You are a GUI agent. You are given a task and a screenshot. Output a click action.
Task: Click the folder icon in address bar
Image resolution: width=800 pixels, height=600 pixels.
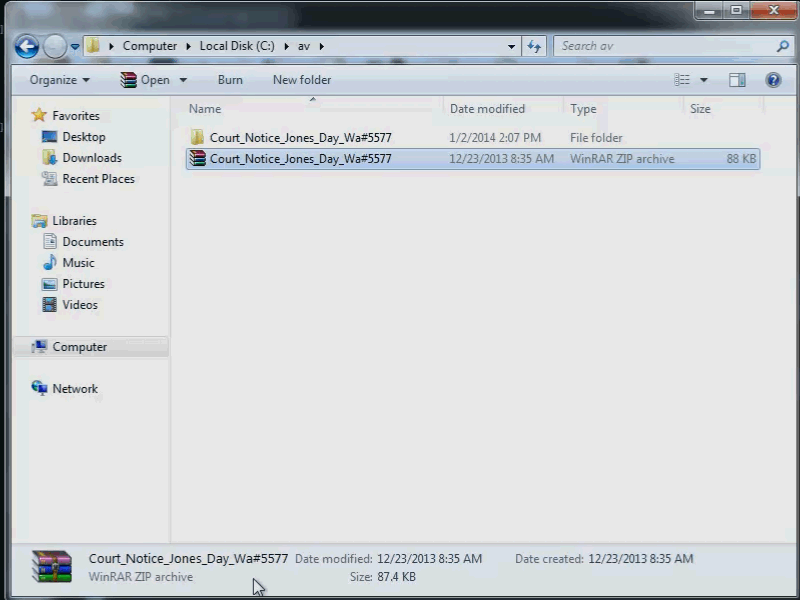point(93,46)
